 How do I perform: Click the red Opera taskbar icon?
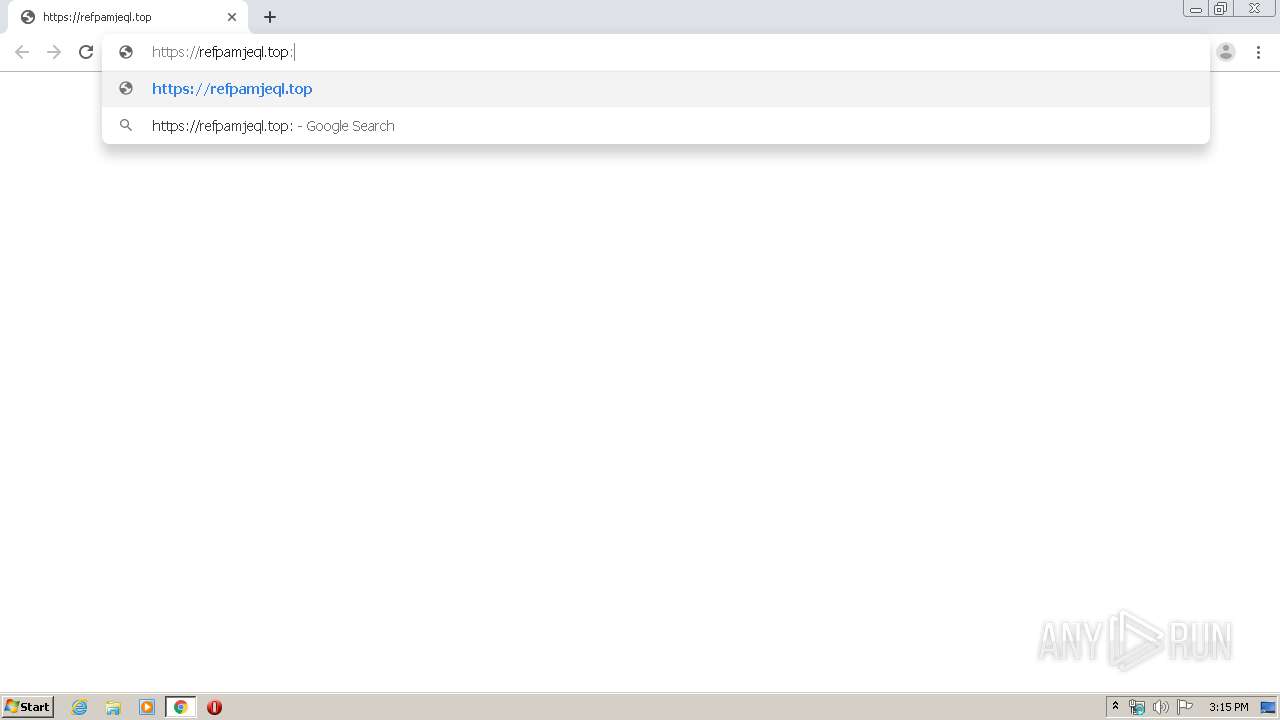pyautogui.click(x=214, y=707)
